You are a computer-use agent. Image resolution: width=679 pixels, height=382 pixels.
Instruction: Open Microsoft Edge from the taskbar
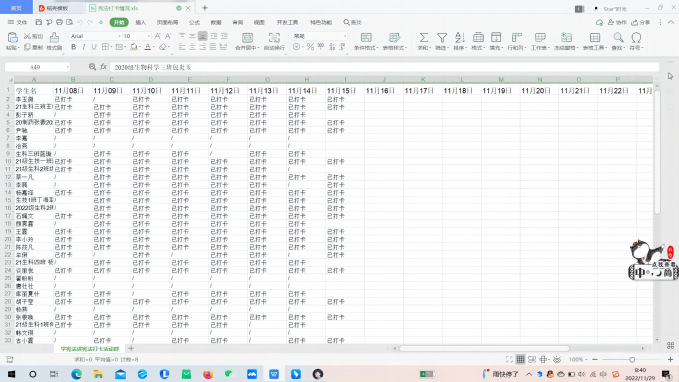click(77, 374)
